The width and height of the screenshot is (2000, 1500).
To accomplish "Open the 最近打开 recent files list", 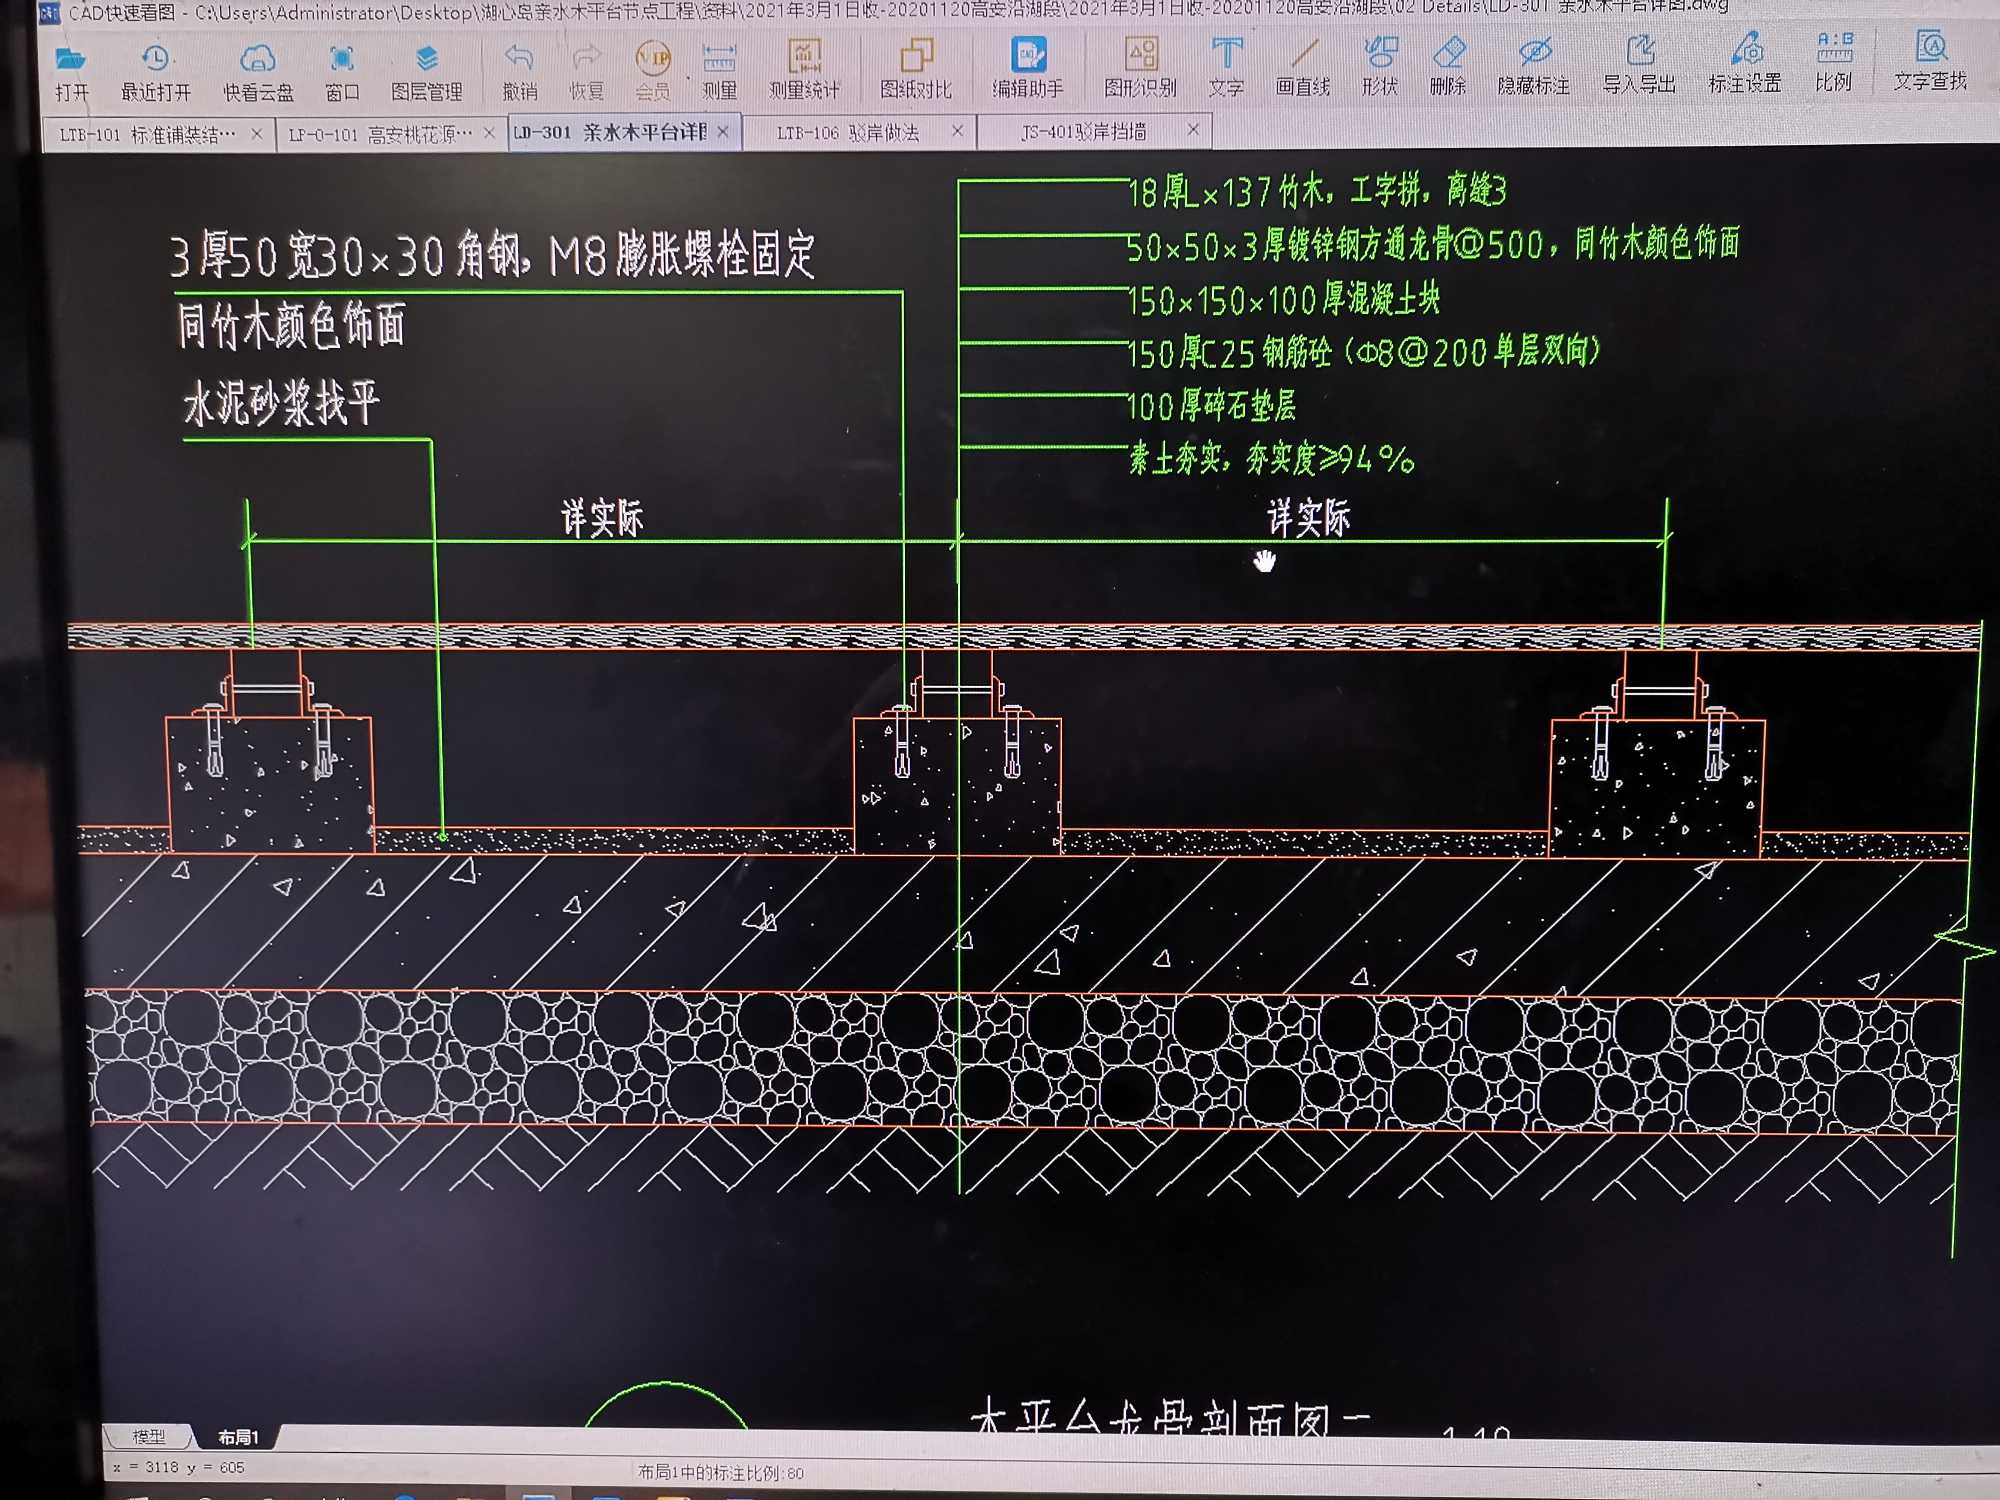I will [156, 72].
